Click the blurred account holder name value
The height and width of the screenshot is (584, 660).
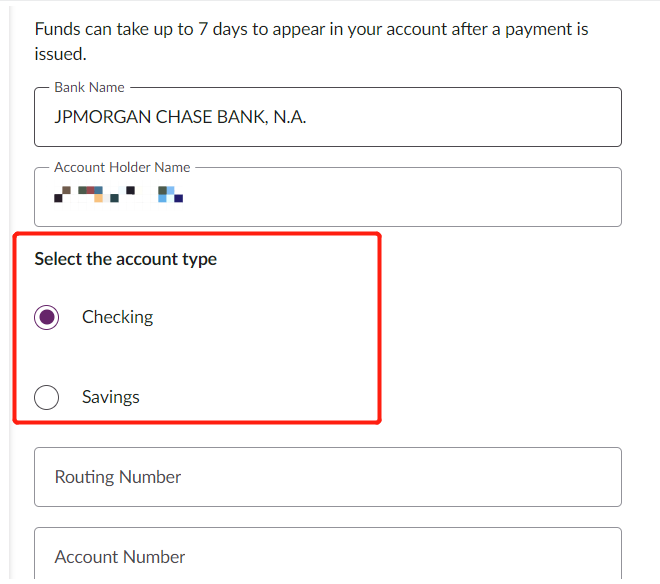tap(118, 194)
